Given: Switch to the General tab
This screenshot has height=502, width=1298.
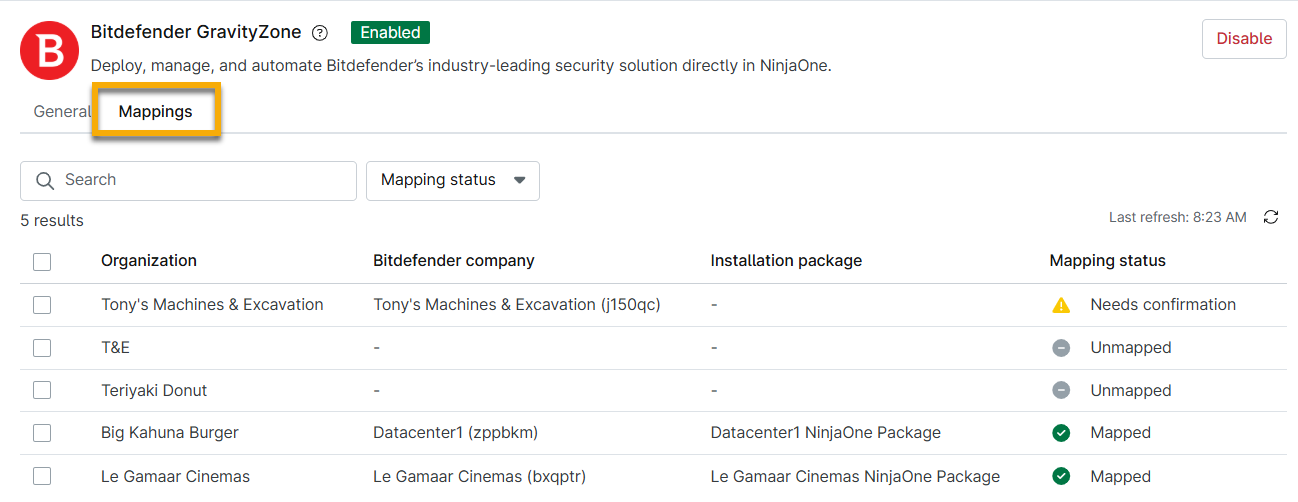Looking at the screenshot, I should [x=61, y=112].
